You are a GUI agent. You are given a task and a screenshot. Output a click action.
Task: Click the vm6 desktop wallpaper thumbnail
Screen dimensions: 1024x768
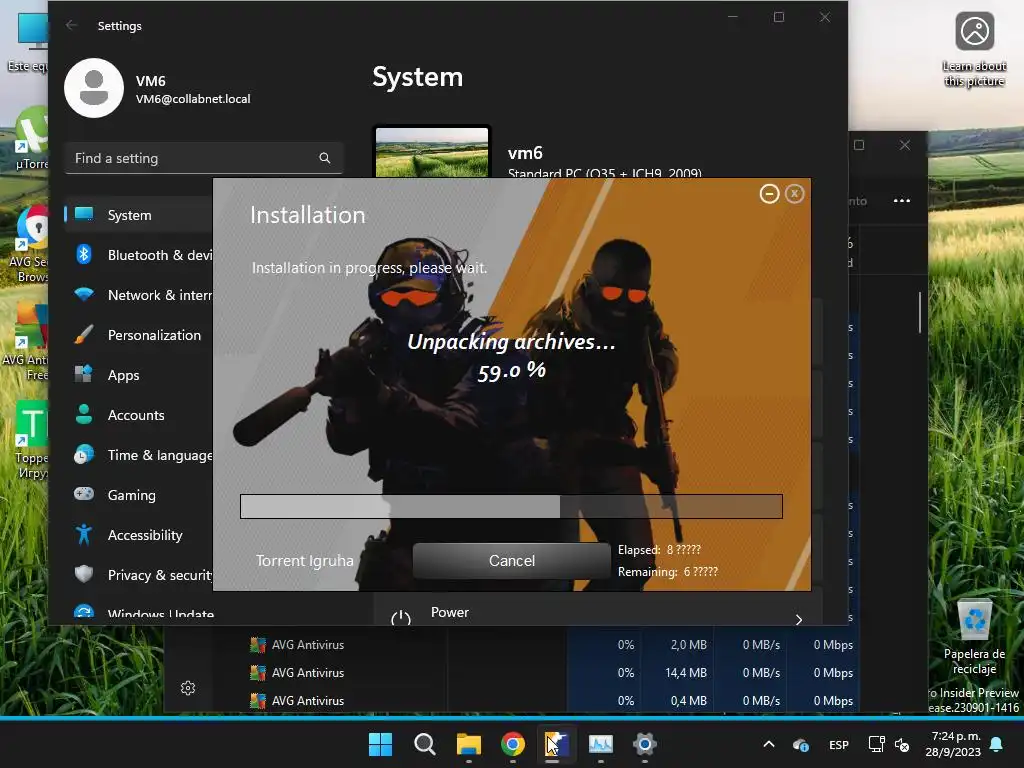click(432, 152)
